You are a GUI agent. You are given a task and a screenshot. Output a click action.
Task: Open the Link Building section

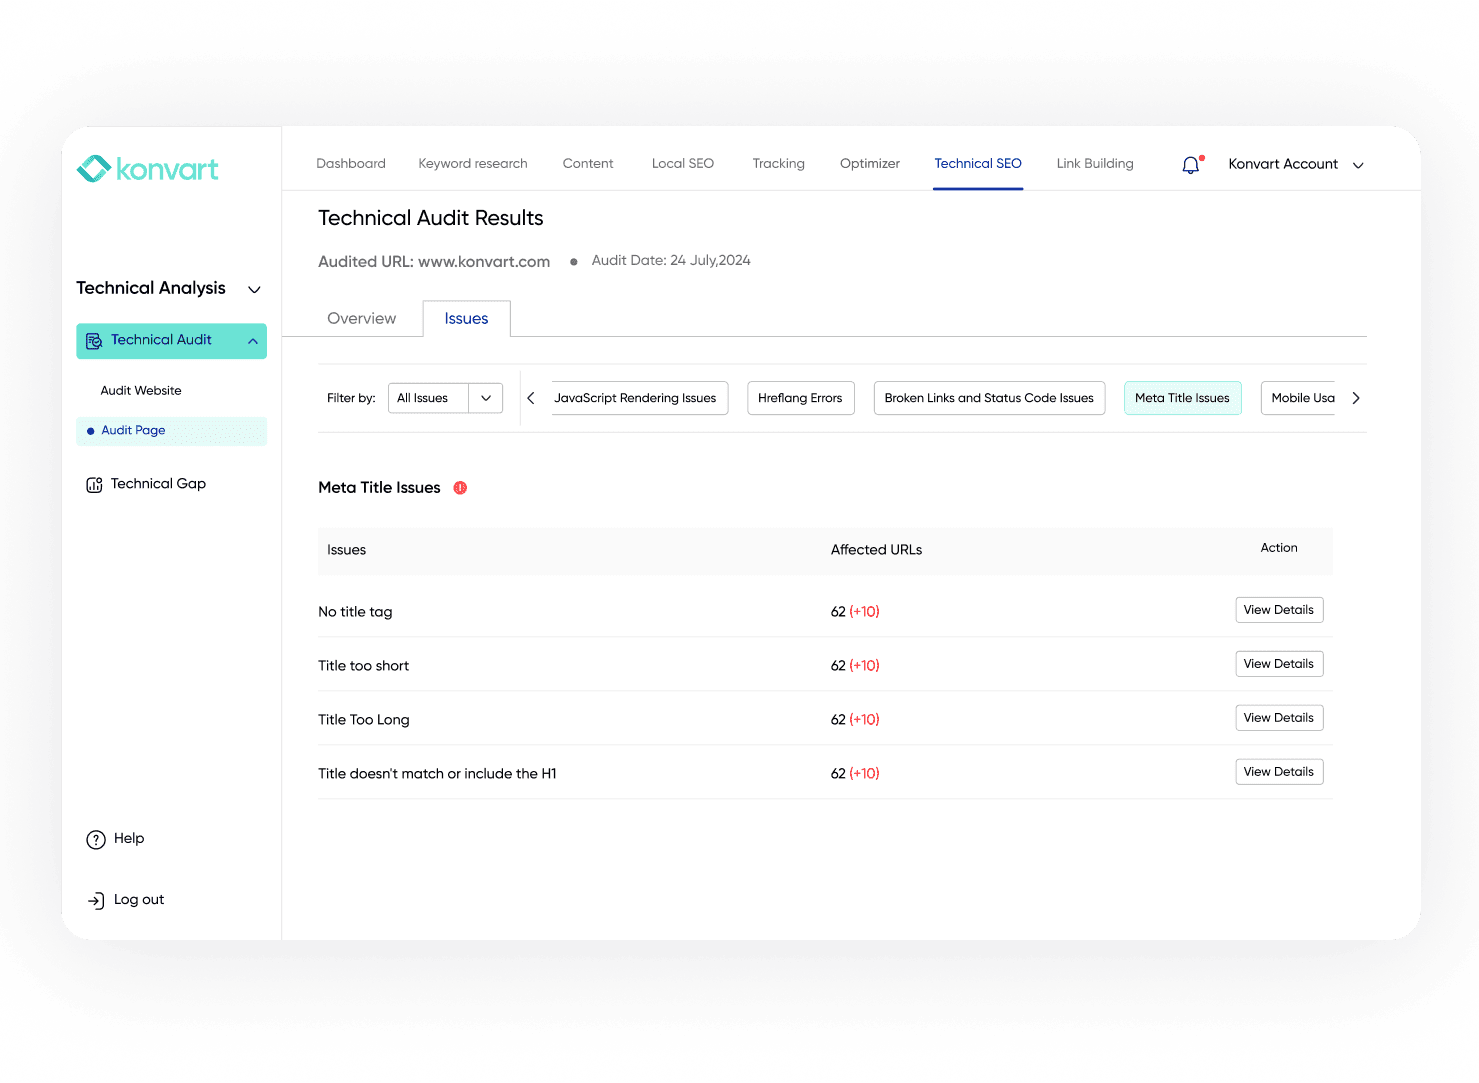pos(1094,164)
